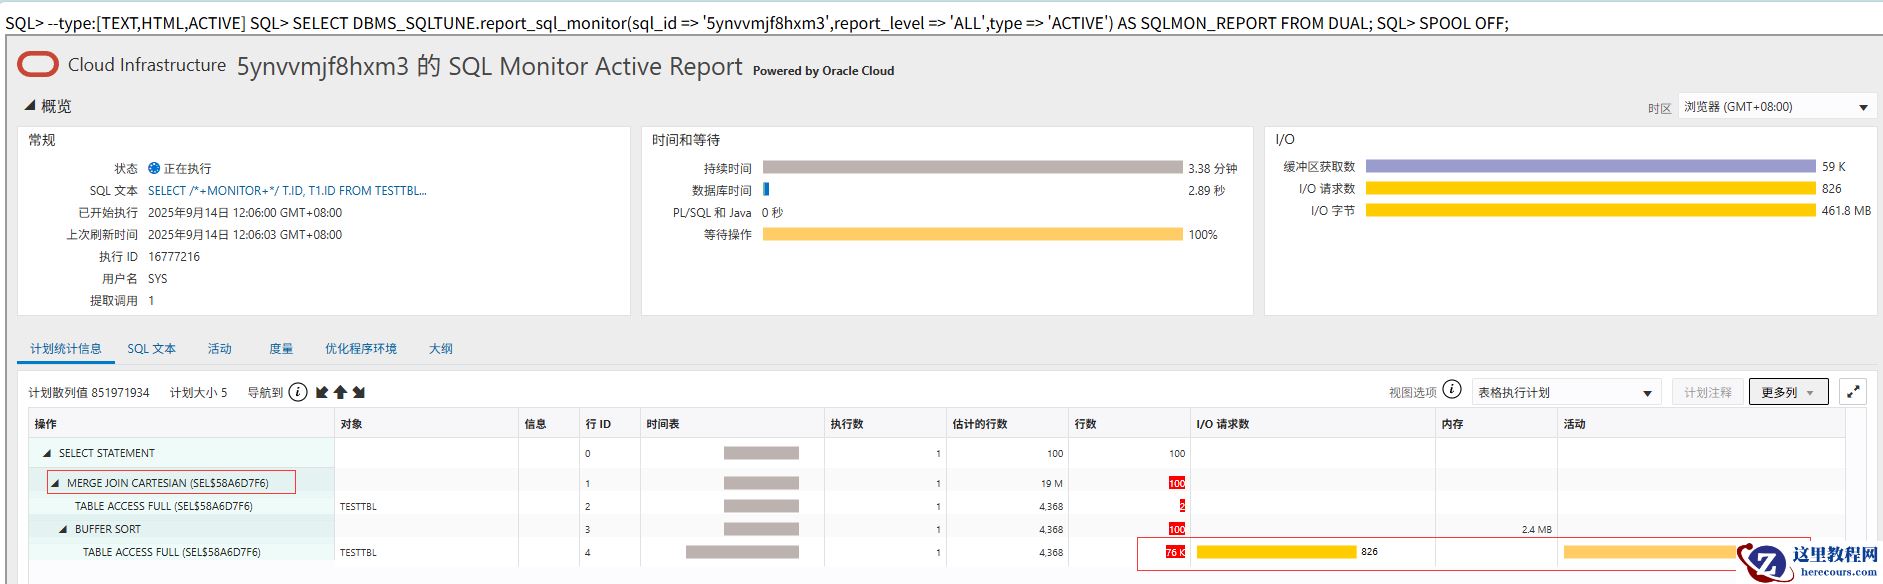Click the I/O 请求数 column header
The image size is (1883, 584).
(x=1313, y=424)
